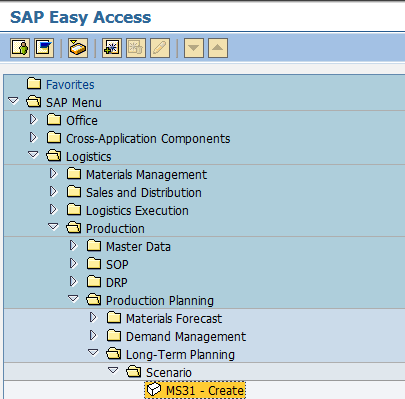The width and height of the screenshot is (405, 399).
Task: Click the DRP folder icon
Action: coord(94,282)
